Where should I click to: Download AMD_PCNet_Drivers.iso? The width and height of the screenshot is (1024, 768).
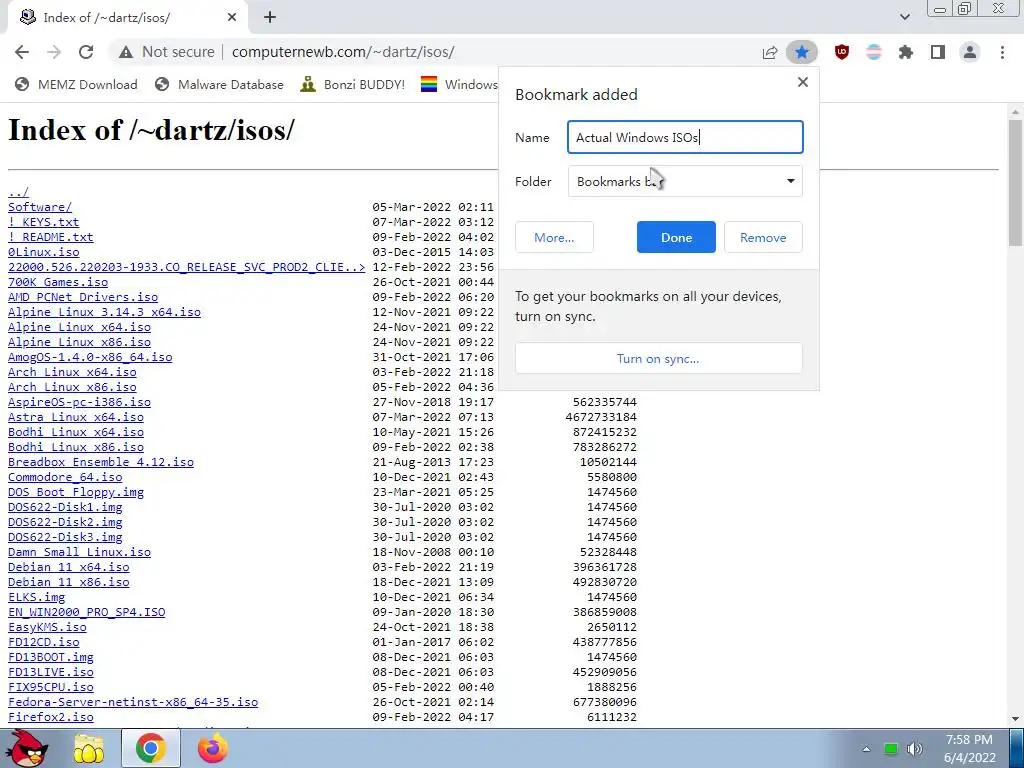click(83, 297)
